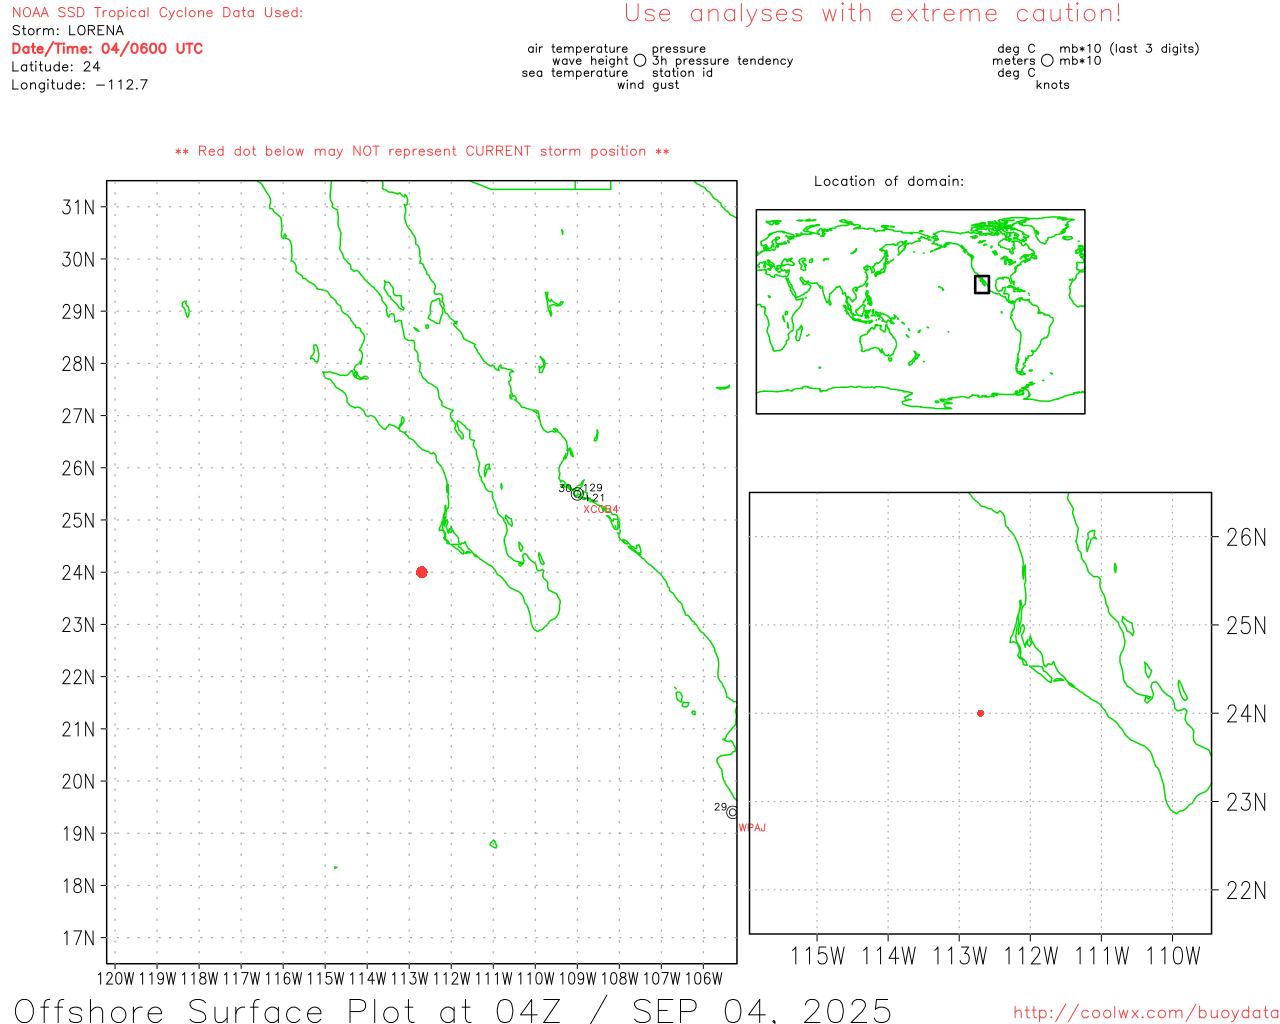The width and height of the screenshot is (1280, 1024).
Task: Click the 111W label on the inset map
Action: click(x=1101, y=956)
